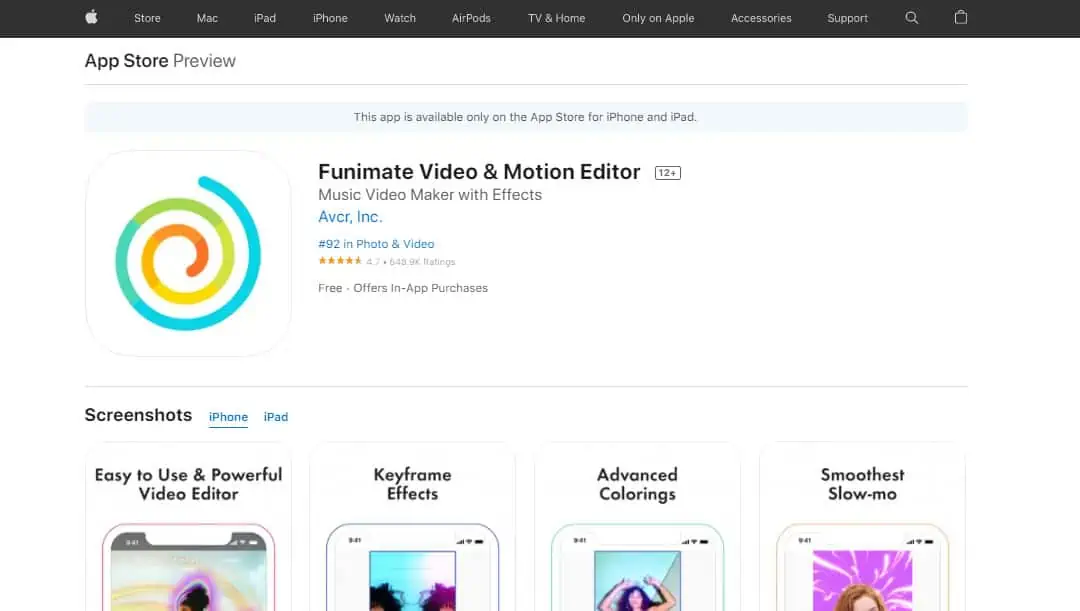Open the AirPods menu
The image size is (1080, 611).
471,19
